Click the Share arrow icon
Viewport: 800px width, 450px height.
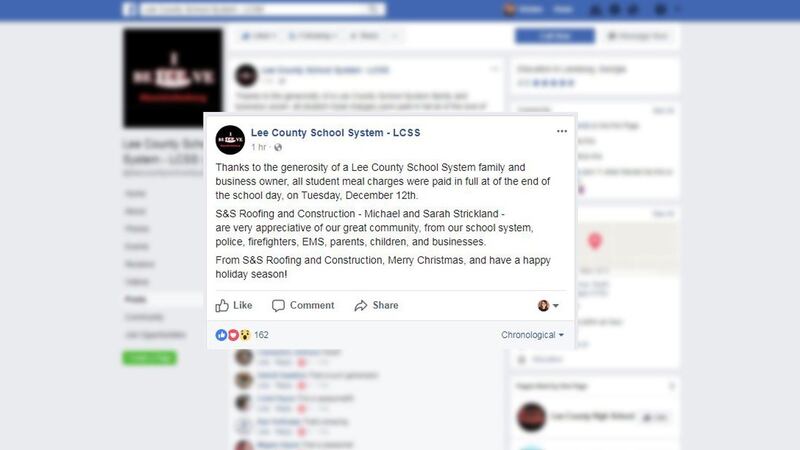pyautogui.click(x=361, y=305)
